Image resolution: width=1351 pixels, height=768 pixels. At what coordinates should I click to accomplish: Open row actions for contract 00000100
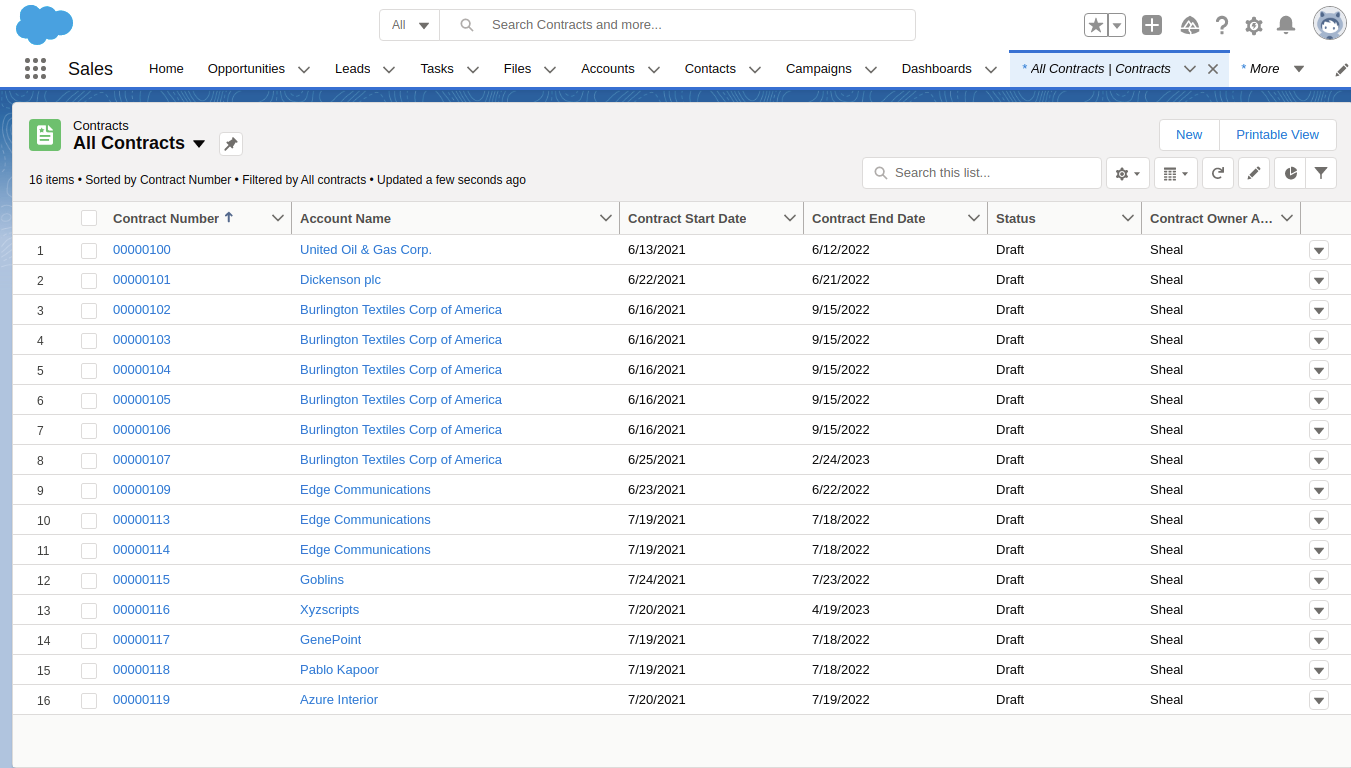1319,250
